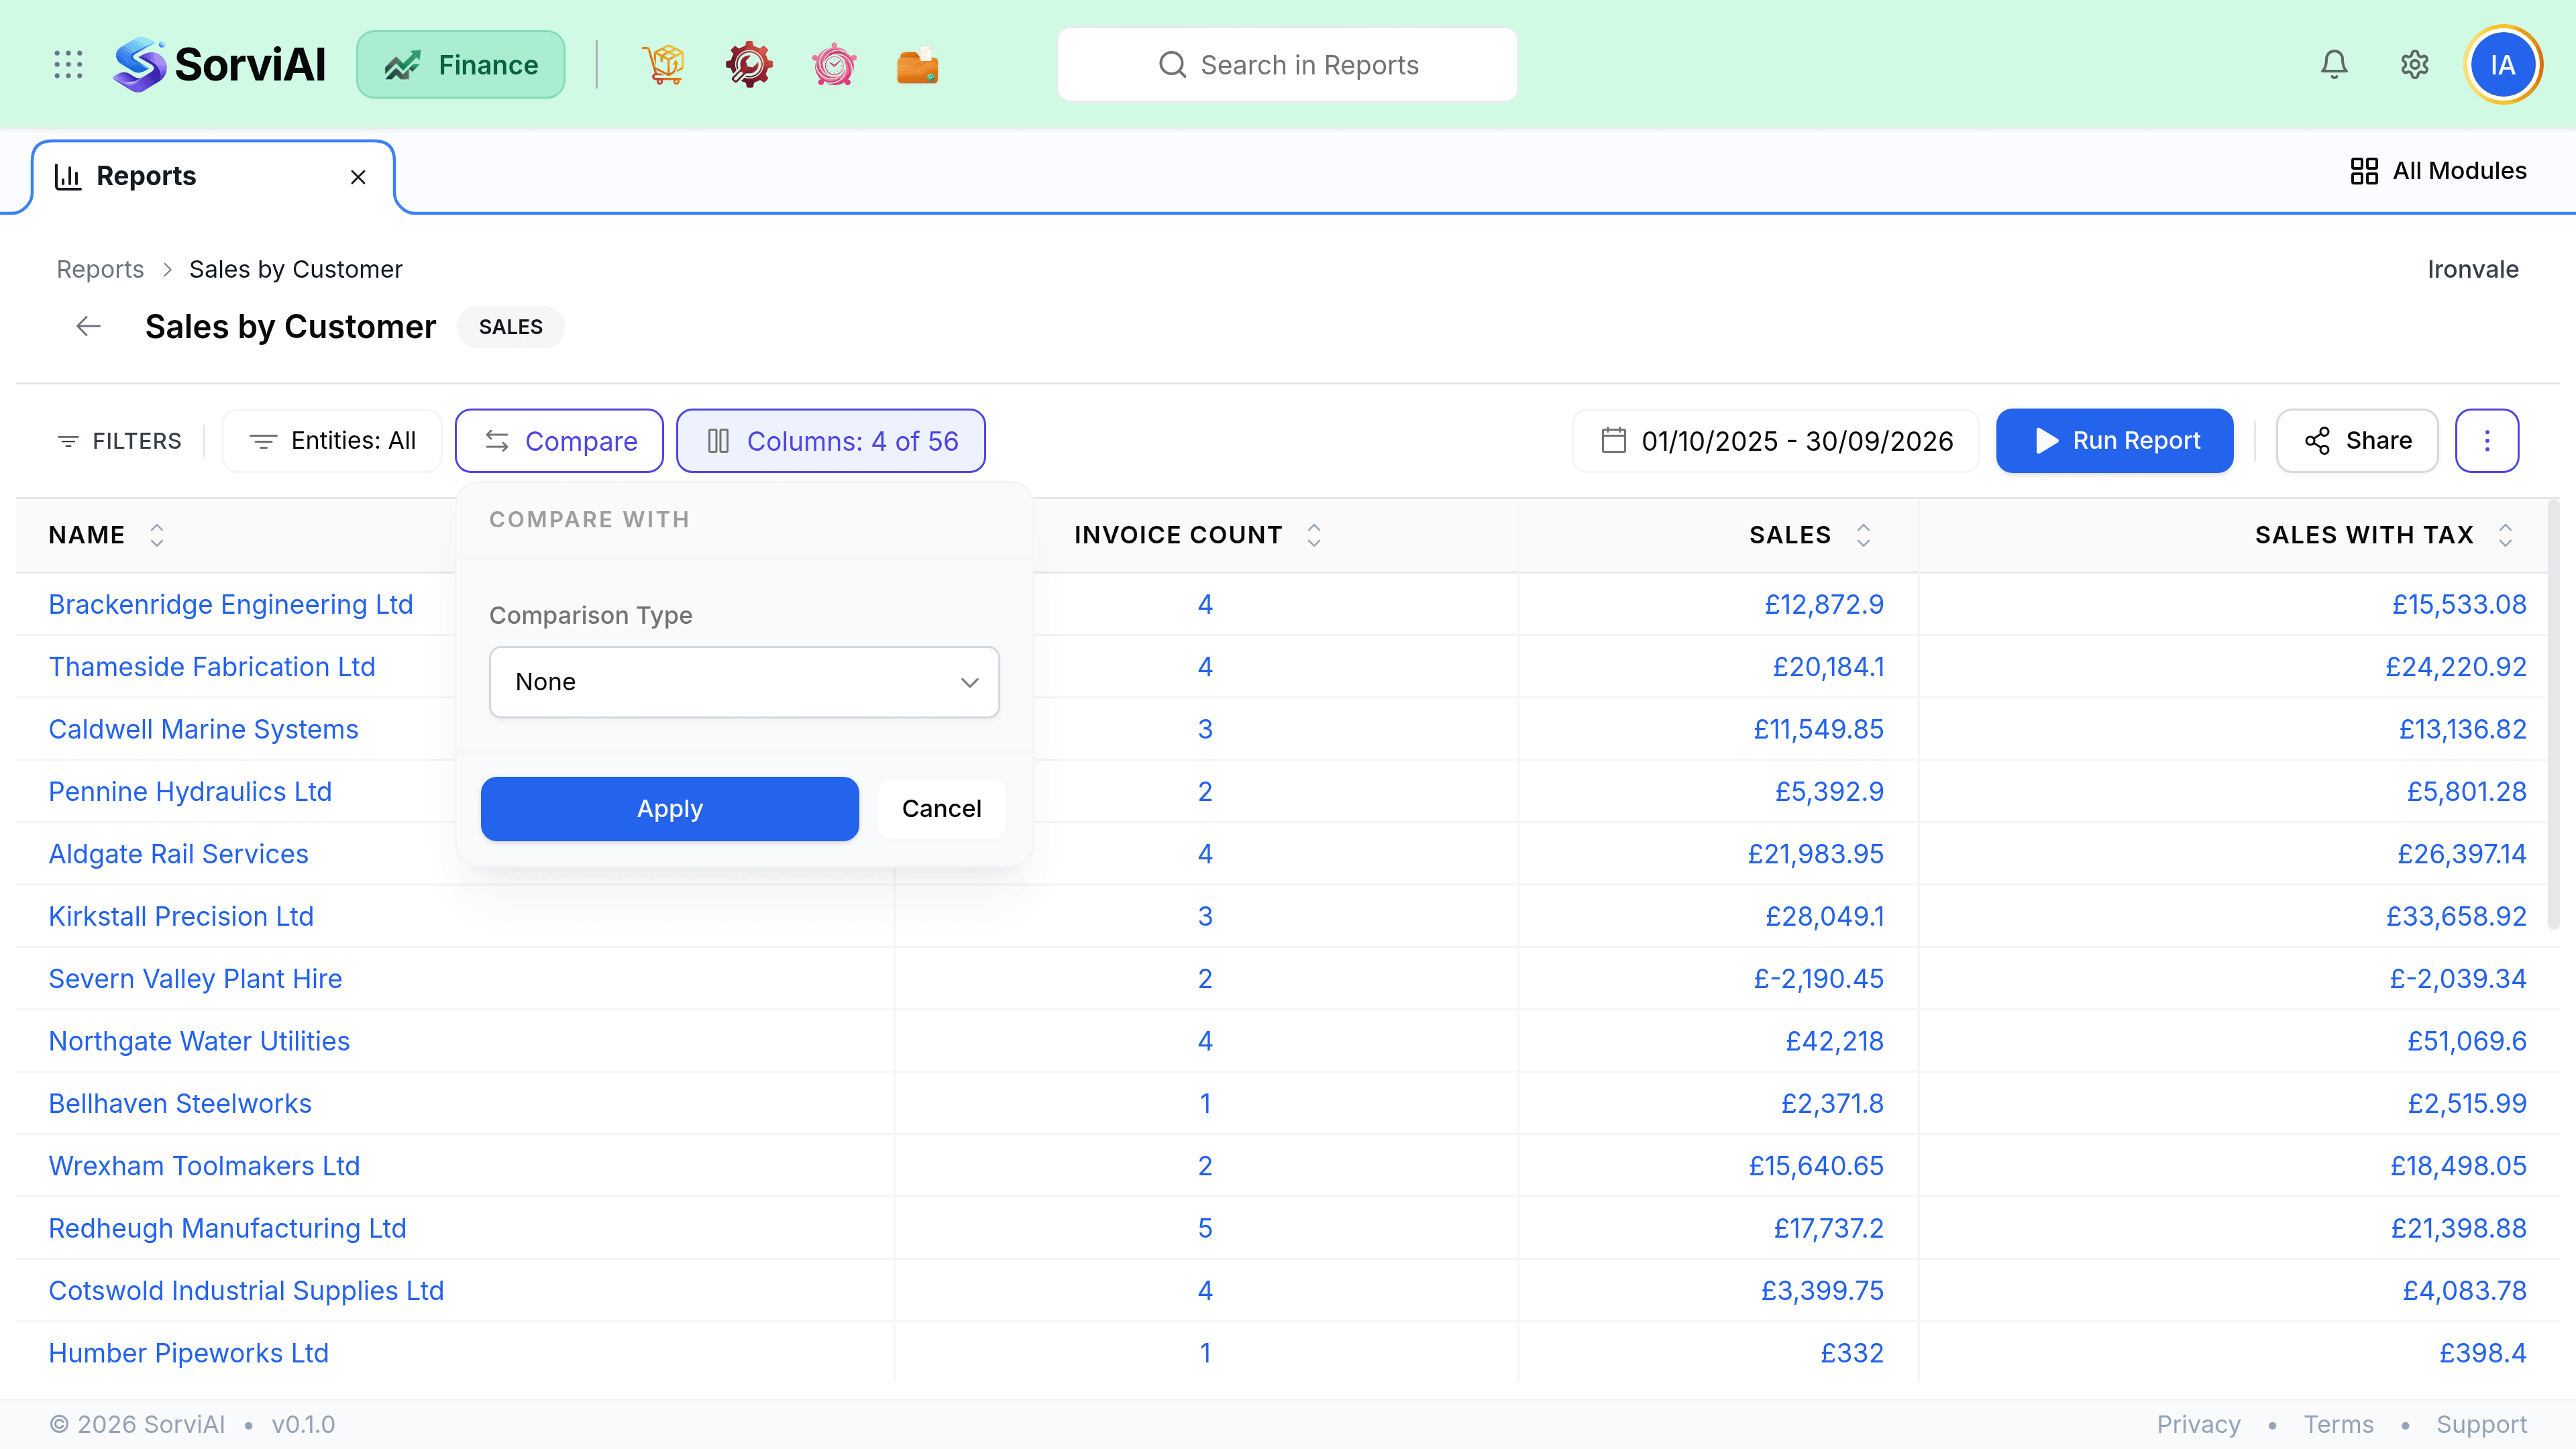
Task: Open Redheugh Manufacturing Ltd
Action: pos(227,1229)
